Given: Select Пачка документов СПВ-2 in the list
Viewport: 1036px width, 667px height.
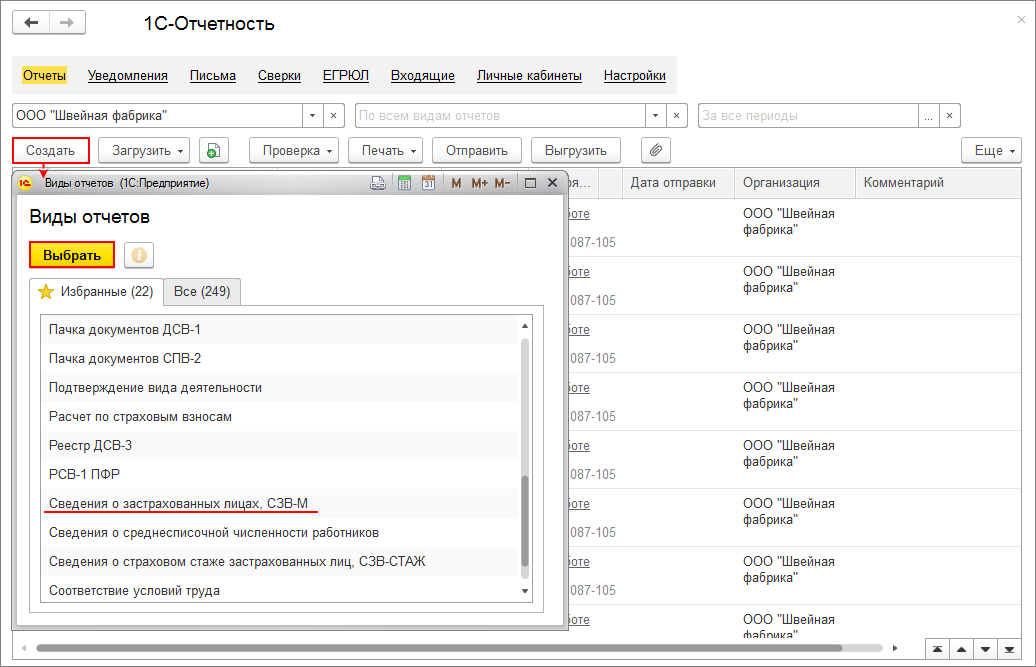Looking at the screenshot, I should (x=281, y=359).
